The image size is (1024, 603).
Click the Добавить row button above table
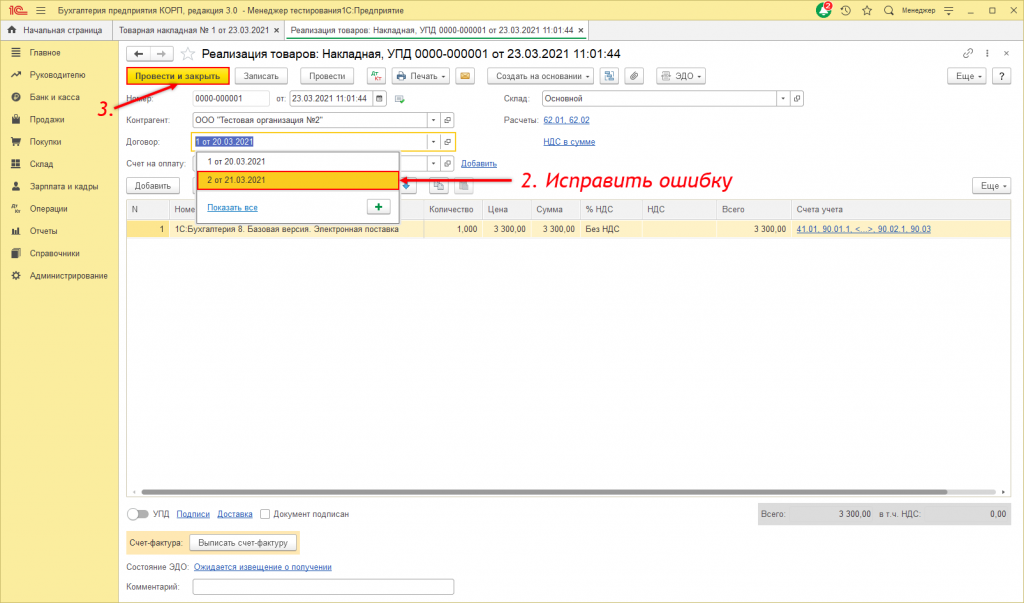153,186
